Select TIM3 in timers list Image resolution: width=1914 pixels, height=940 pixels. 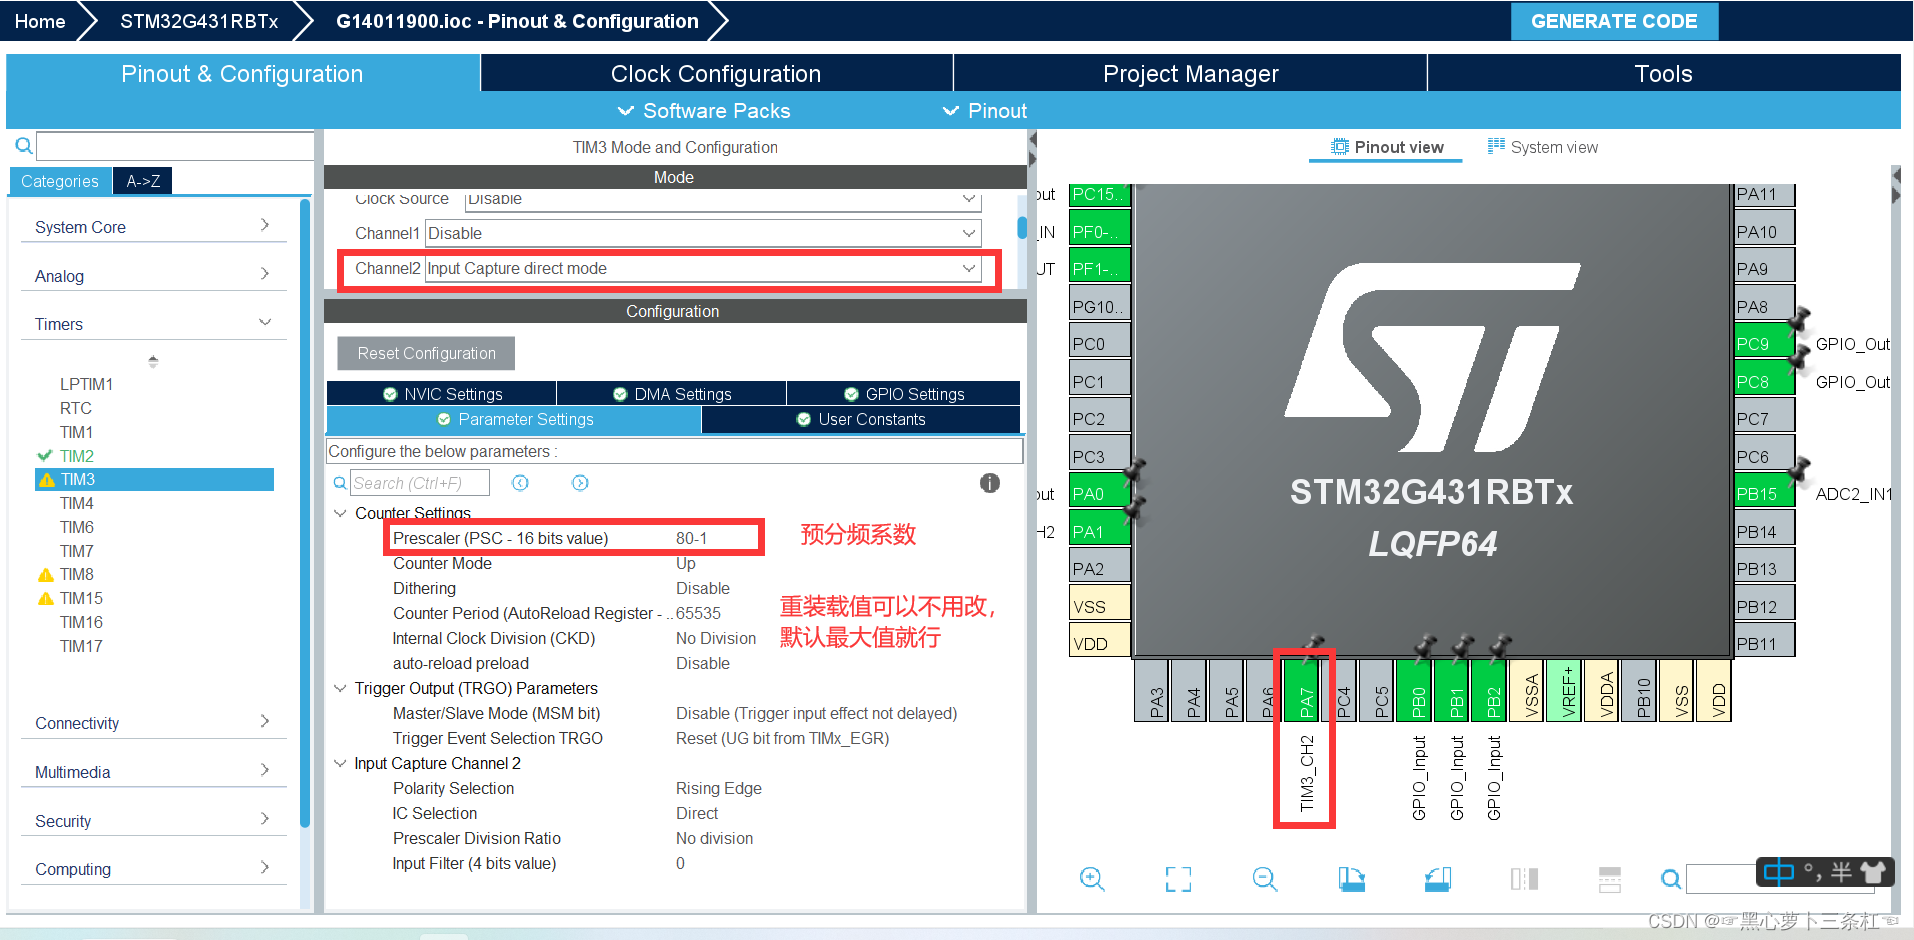(x=155, y=479)
